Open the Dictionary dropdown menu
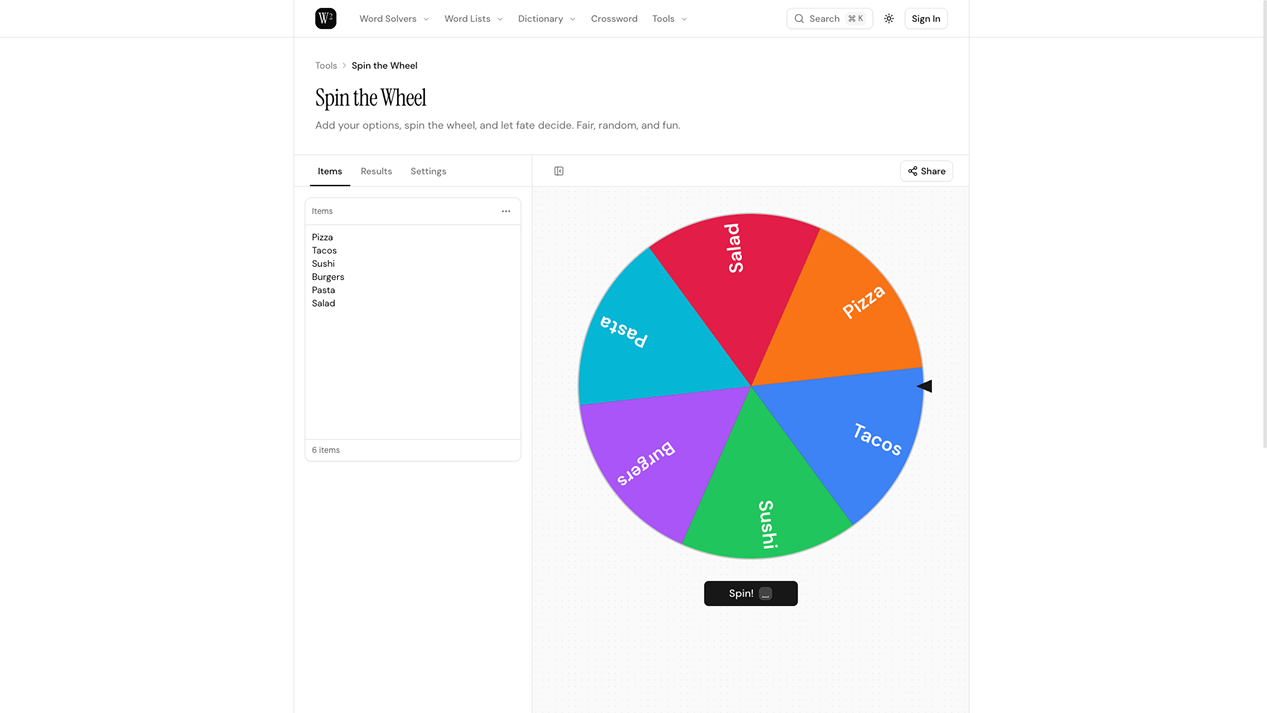The height and width of the screenshot is (713, 1267). click(x=546, y=19)
